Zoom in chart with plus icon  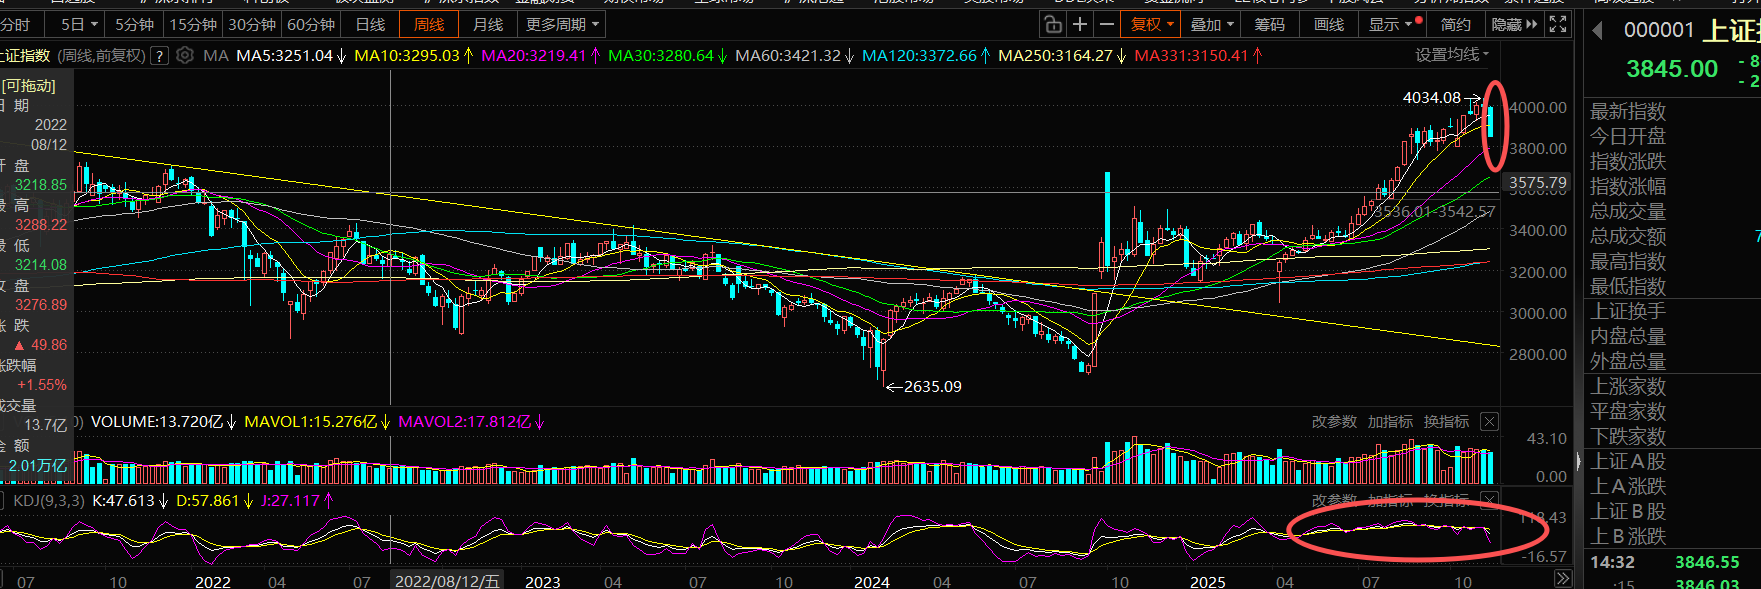1080,24
